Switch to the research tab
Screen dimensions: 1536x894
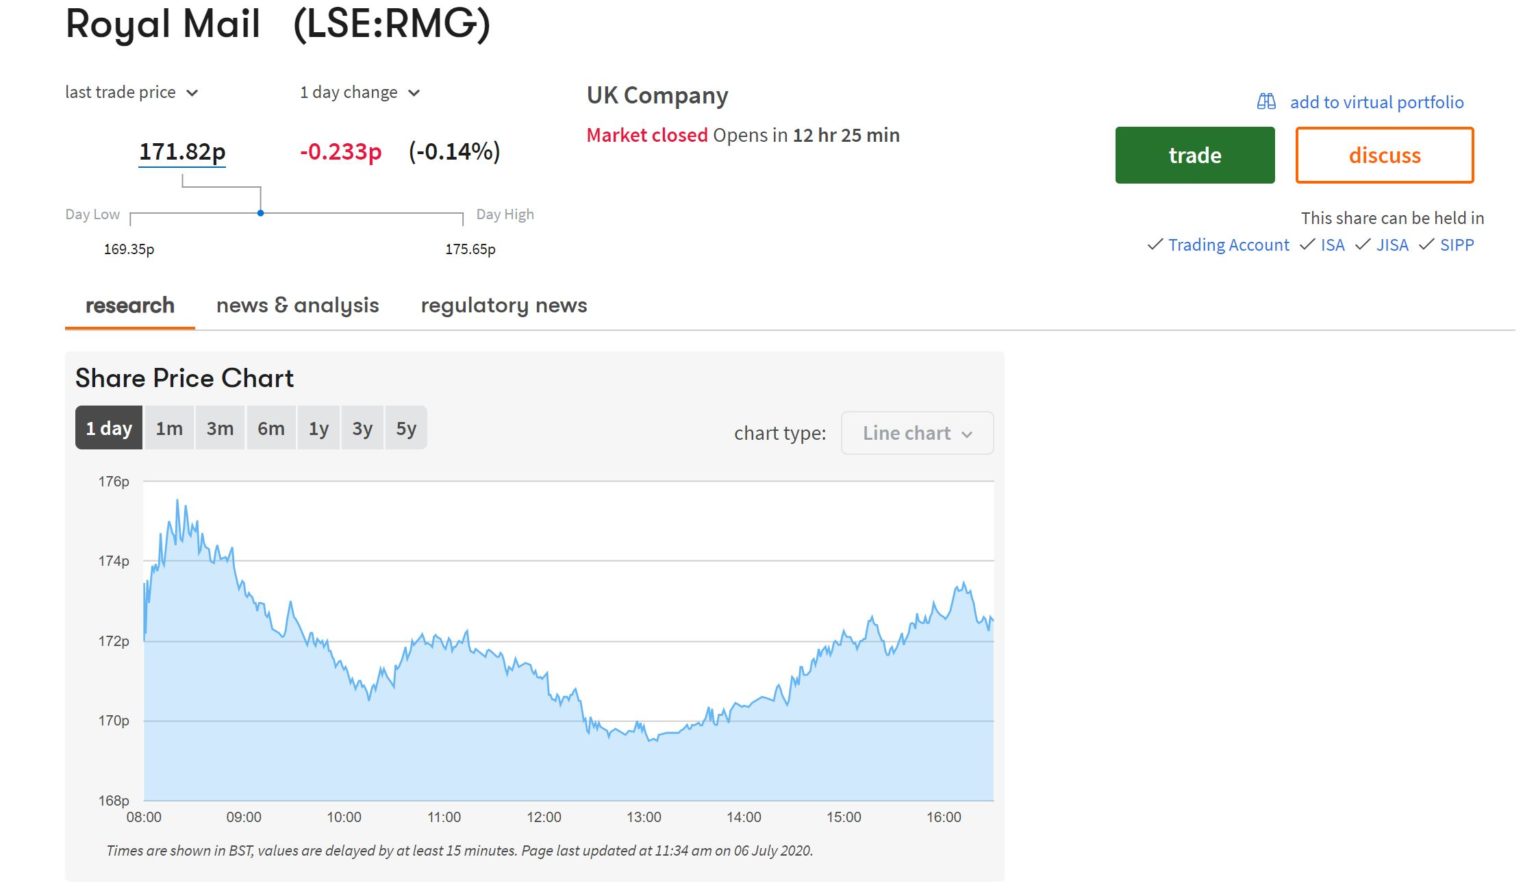click(129, 305)
